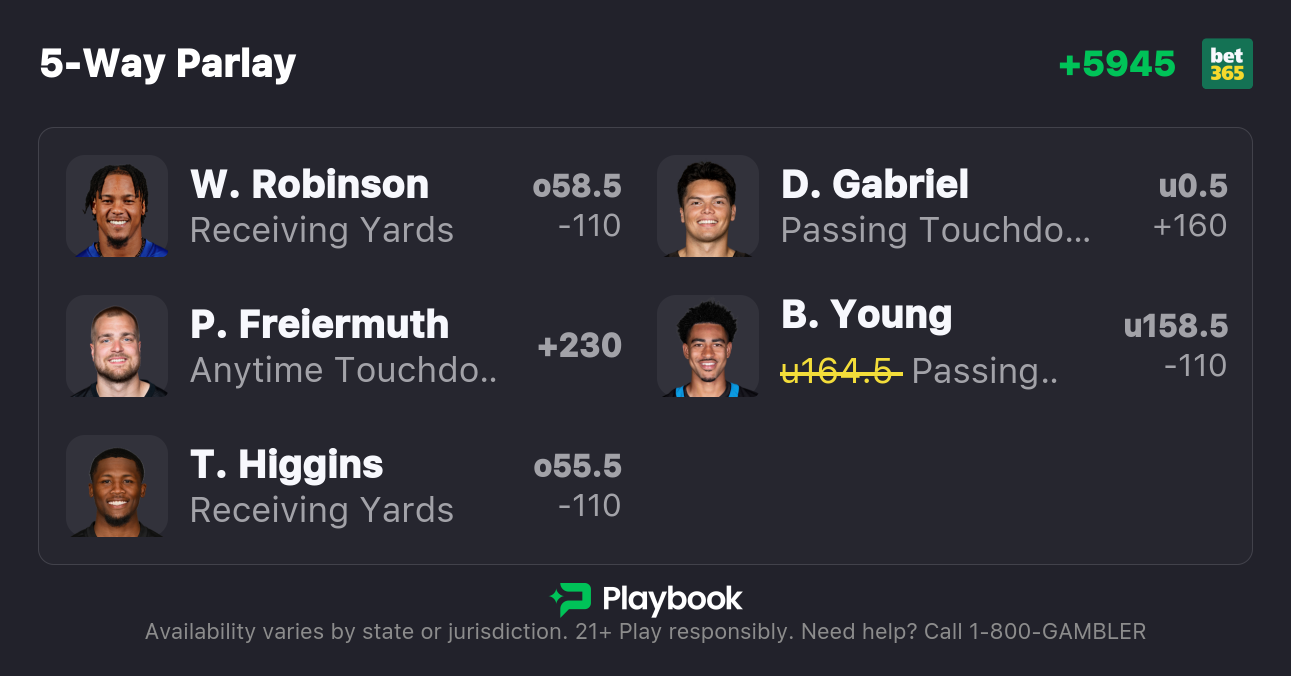The height and width of the screenshot is (676, 1291).
Task: Click the bet365 sportsbook logo
Action: coord(1227,64)
